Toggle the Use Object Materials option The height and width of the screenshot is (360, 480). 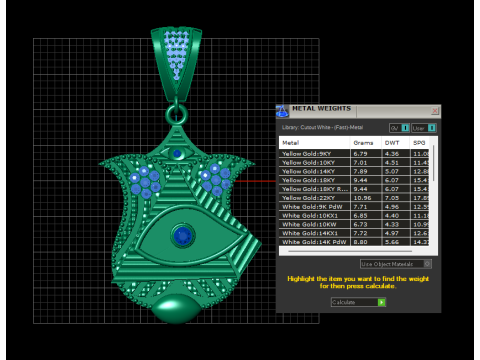(x=396, y=264)
